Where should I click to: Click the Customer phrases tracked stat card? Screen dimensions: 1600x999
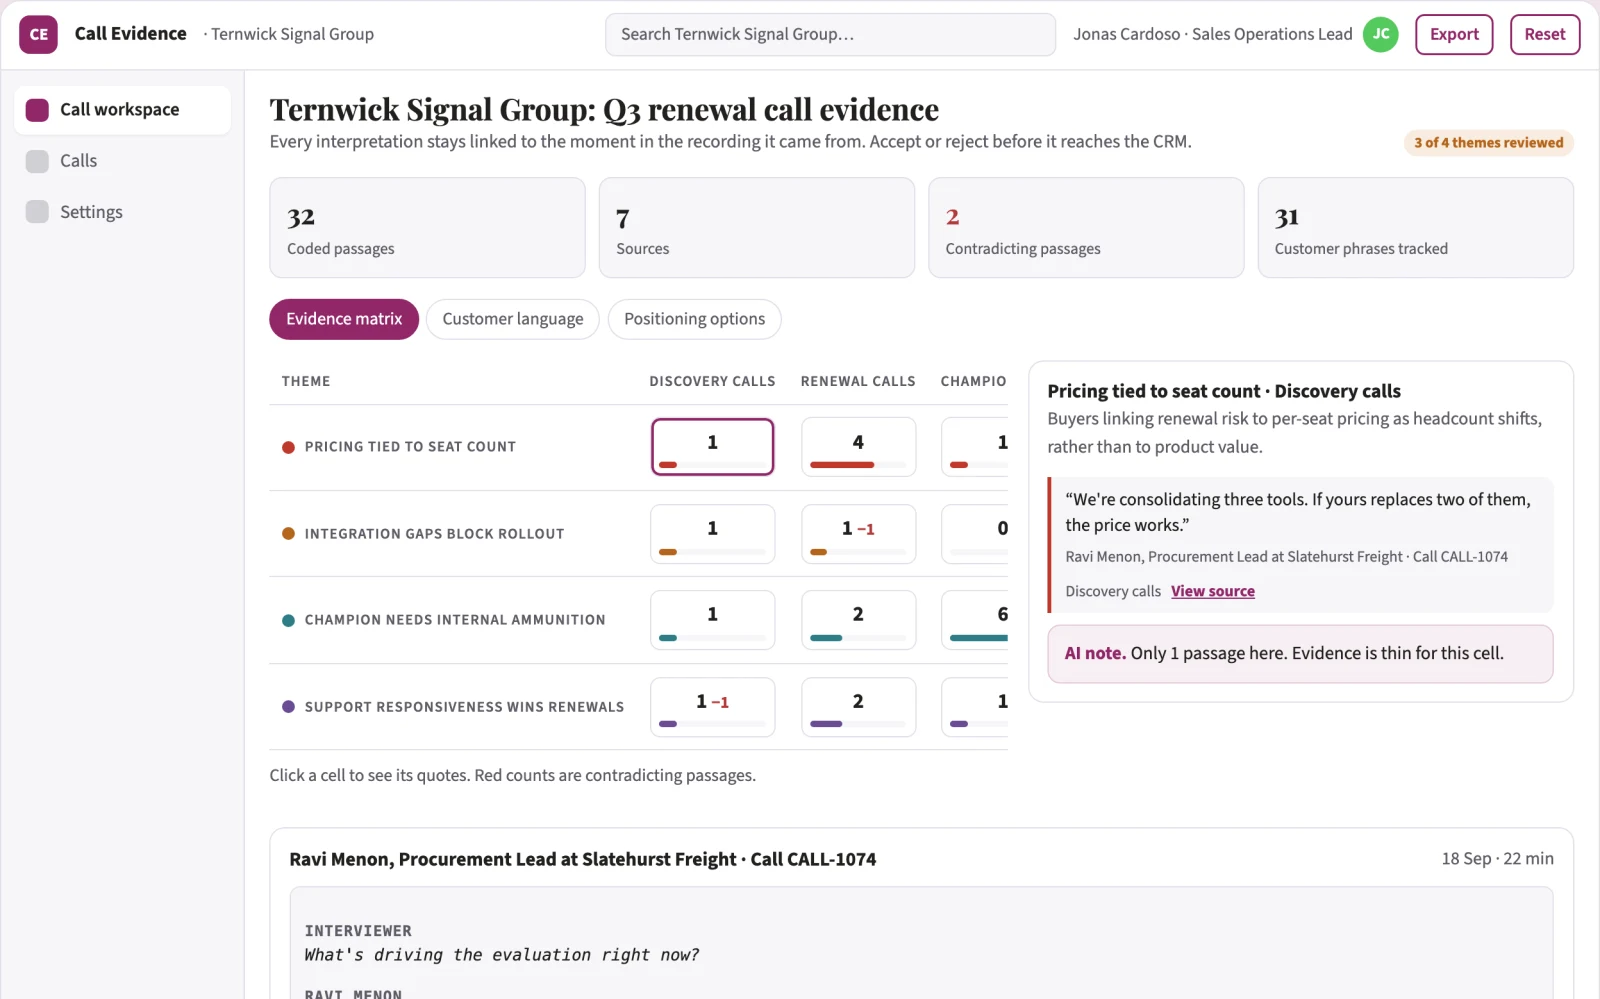tap(1416, 228)
